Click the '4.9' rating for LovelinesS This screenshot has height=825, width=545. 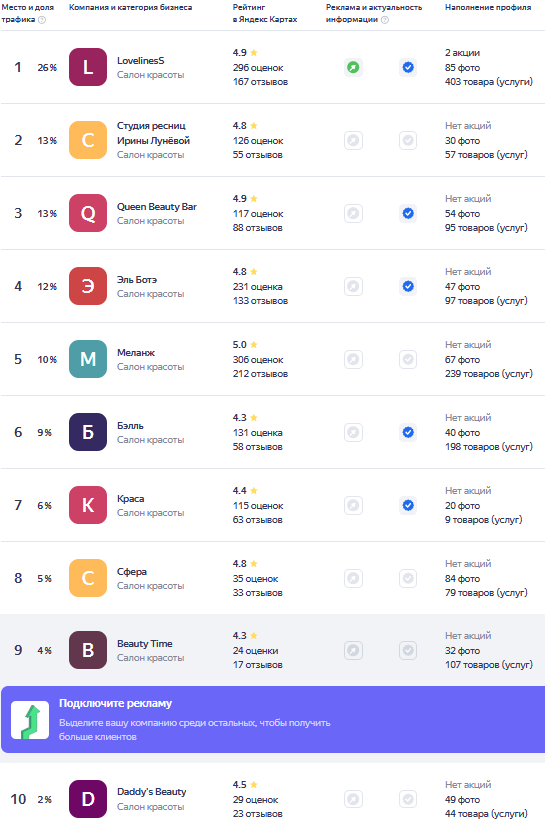click(x=239, y=53)
